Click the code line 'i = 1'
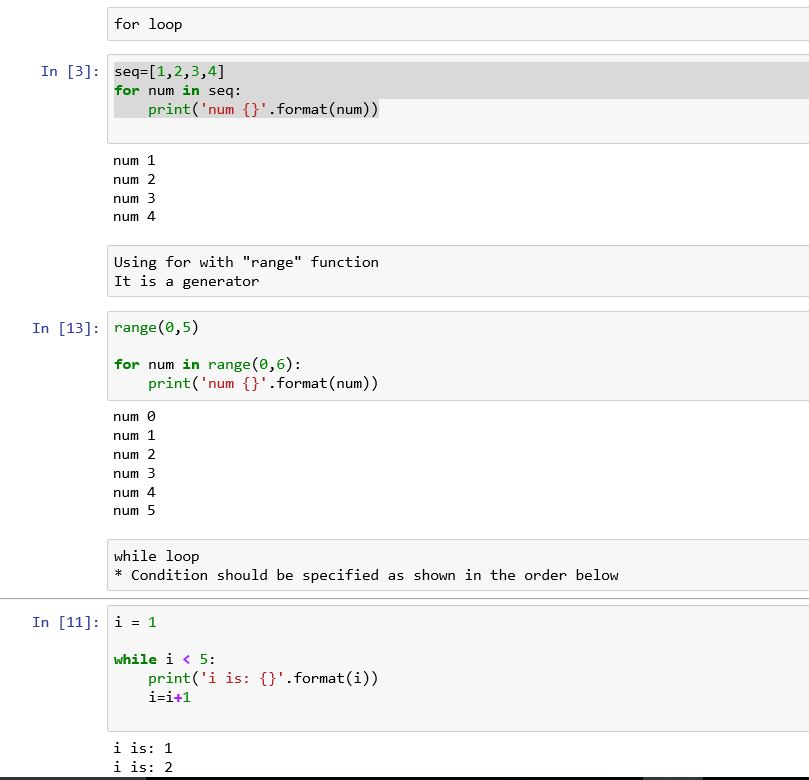 (x=135, y=622)
